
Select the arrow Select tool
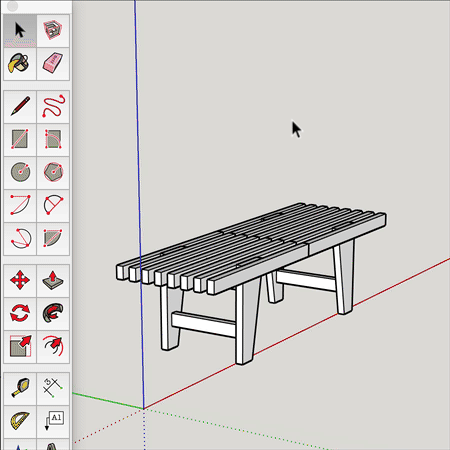click(20, 30)
